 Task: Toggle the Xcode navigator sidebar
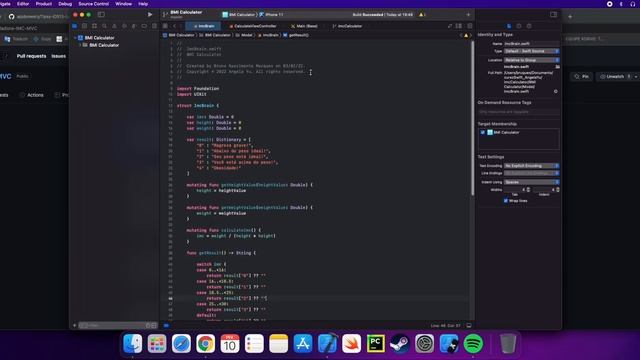point(101,14)
